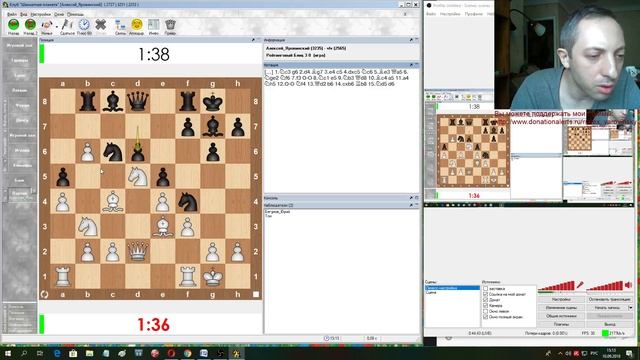Open Chrome from the taskbar
640x360 pixels.
[x=187, y=353]
